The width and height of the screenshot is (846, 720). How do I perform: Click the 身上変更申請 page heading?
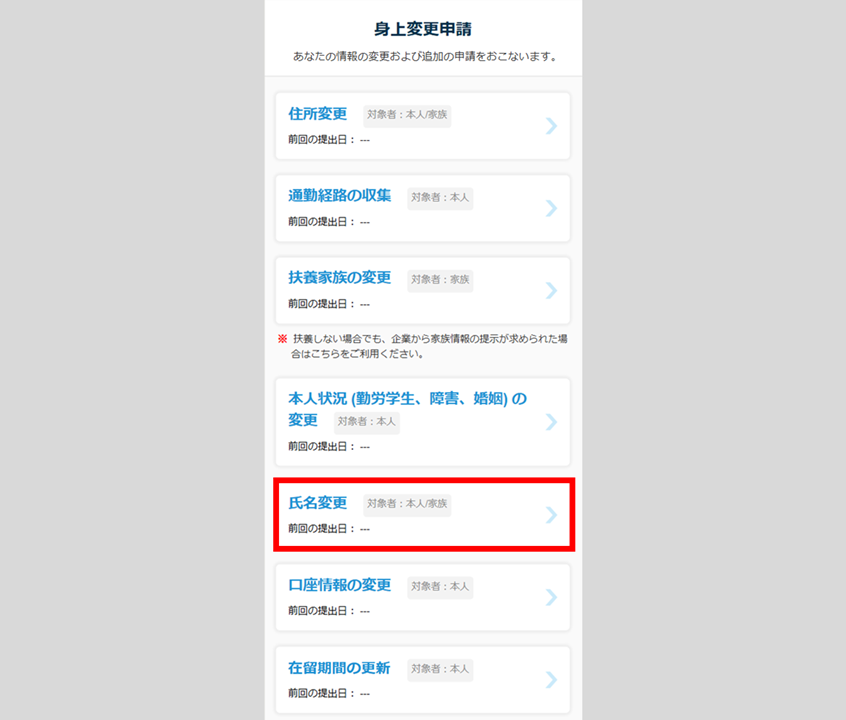423,29
